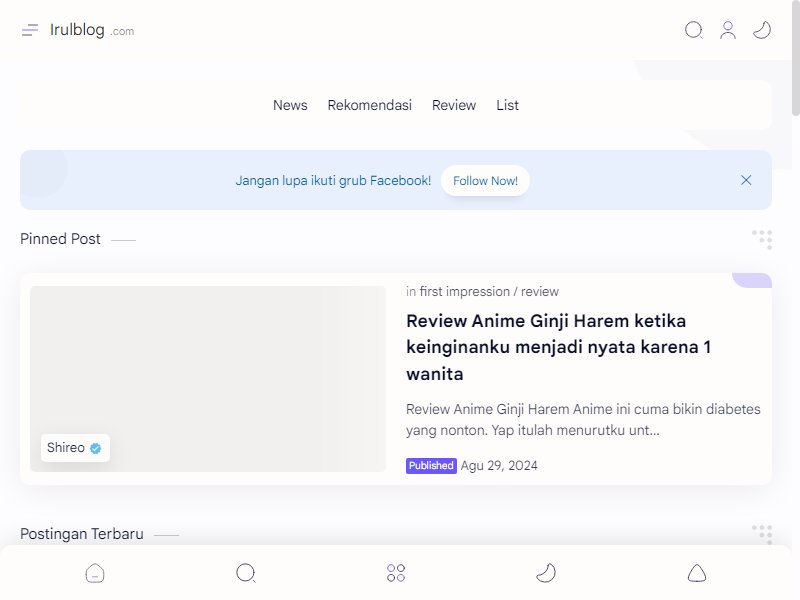
Task: Open notifications bell in bottom bar
Action: click(x=696, y=573)
